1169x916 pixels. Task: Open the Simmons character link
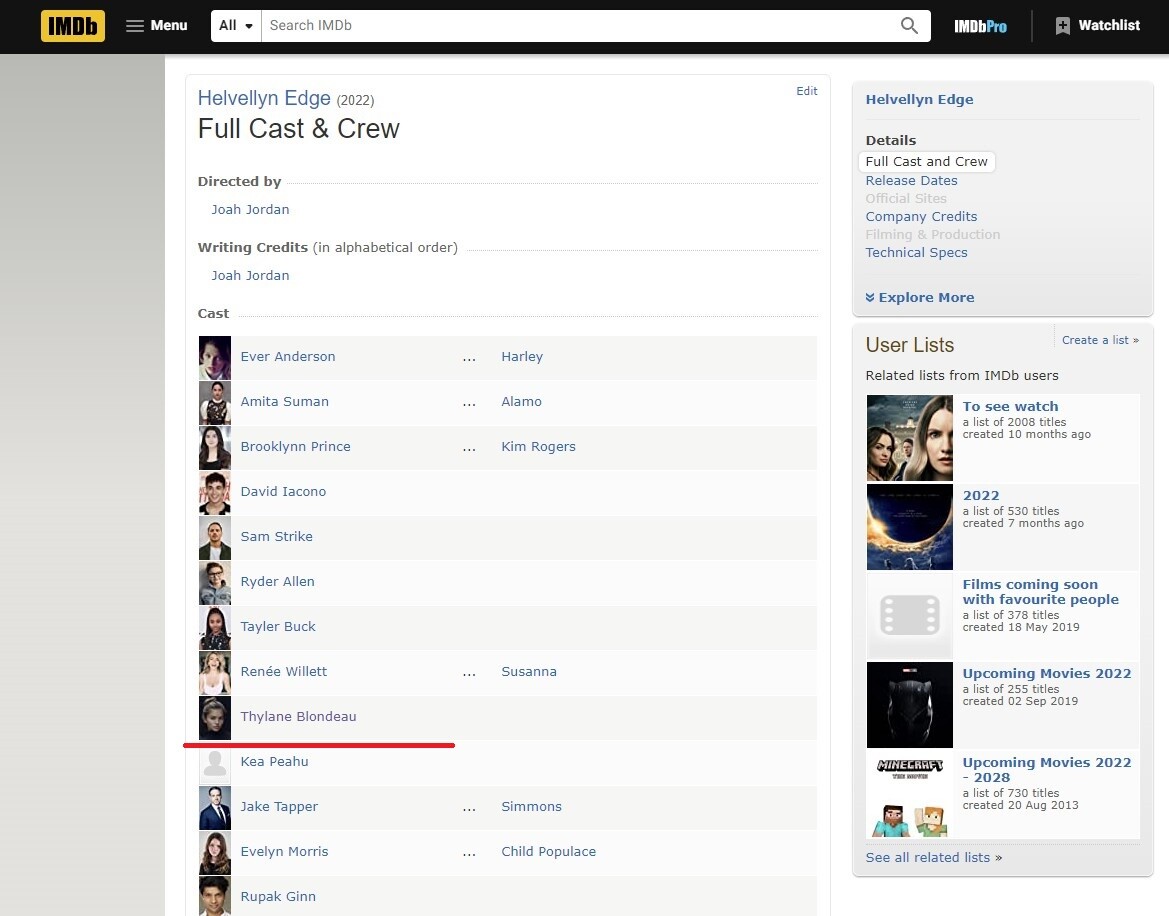(531, 806)
